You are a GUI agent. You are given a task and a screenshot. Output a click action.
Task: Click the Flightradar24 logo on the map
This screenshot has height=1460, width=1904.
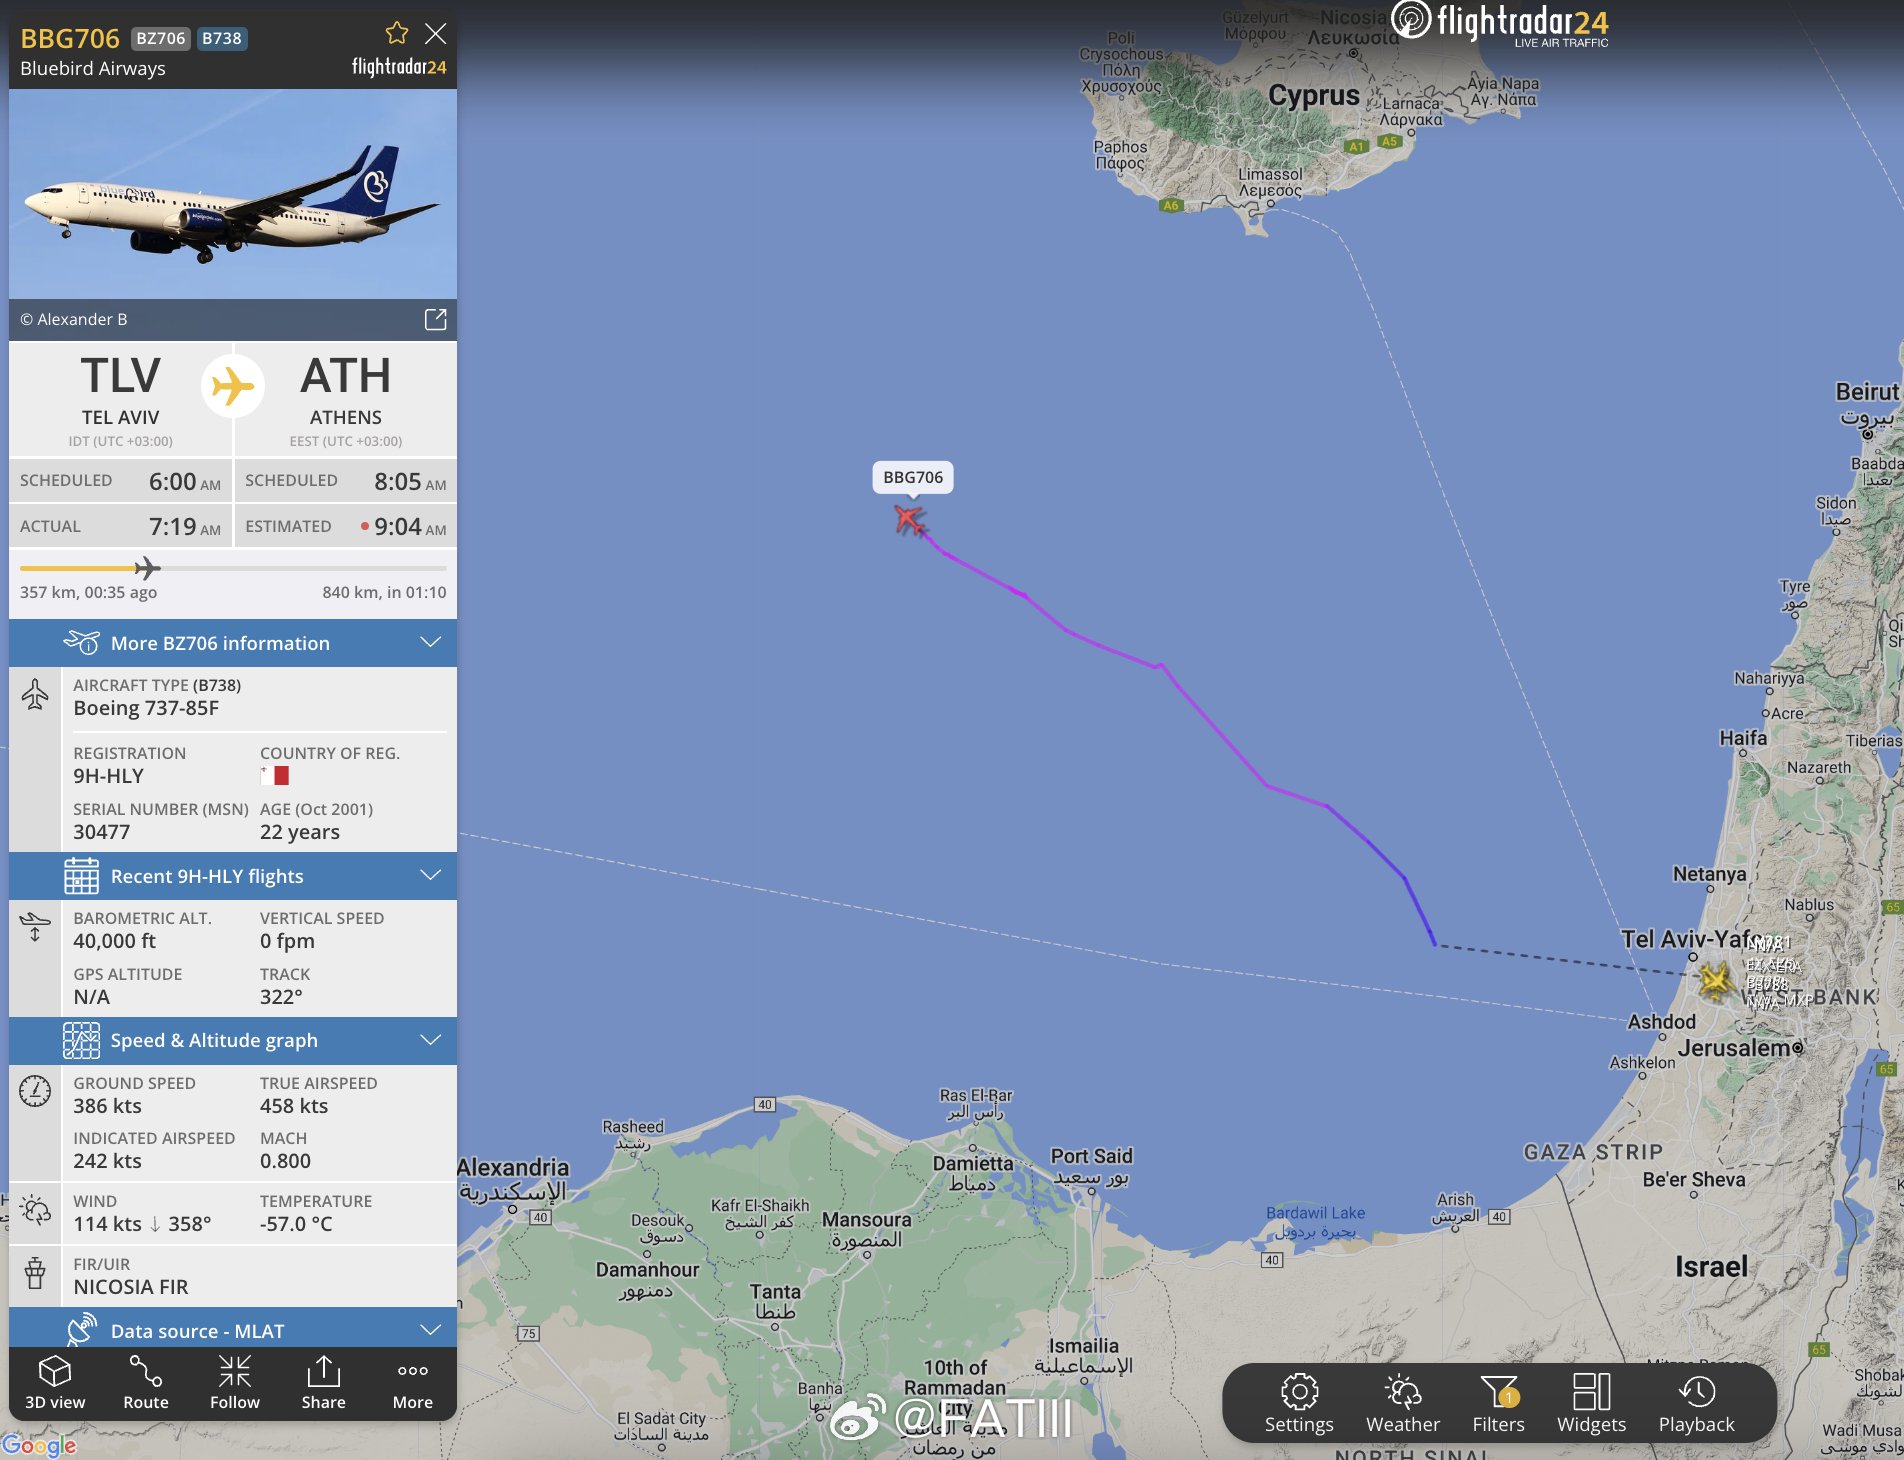click(x=1500, y=24)
